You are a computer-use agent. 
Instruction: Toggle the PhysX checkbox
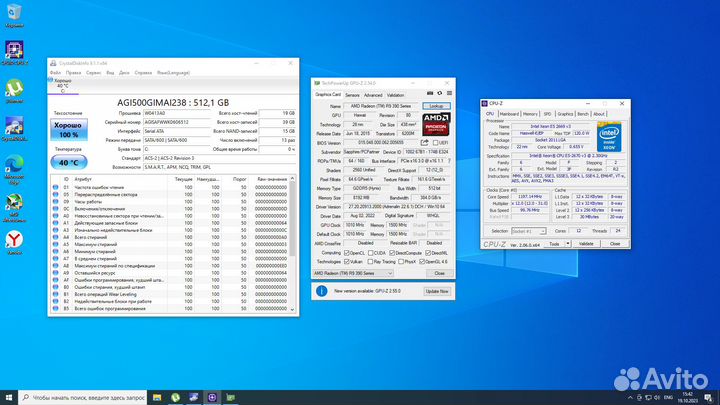(x=401, y=262)
